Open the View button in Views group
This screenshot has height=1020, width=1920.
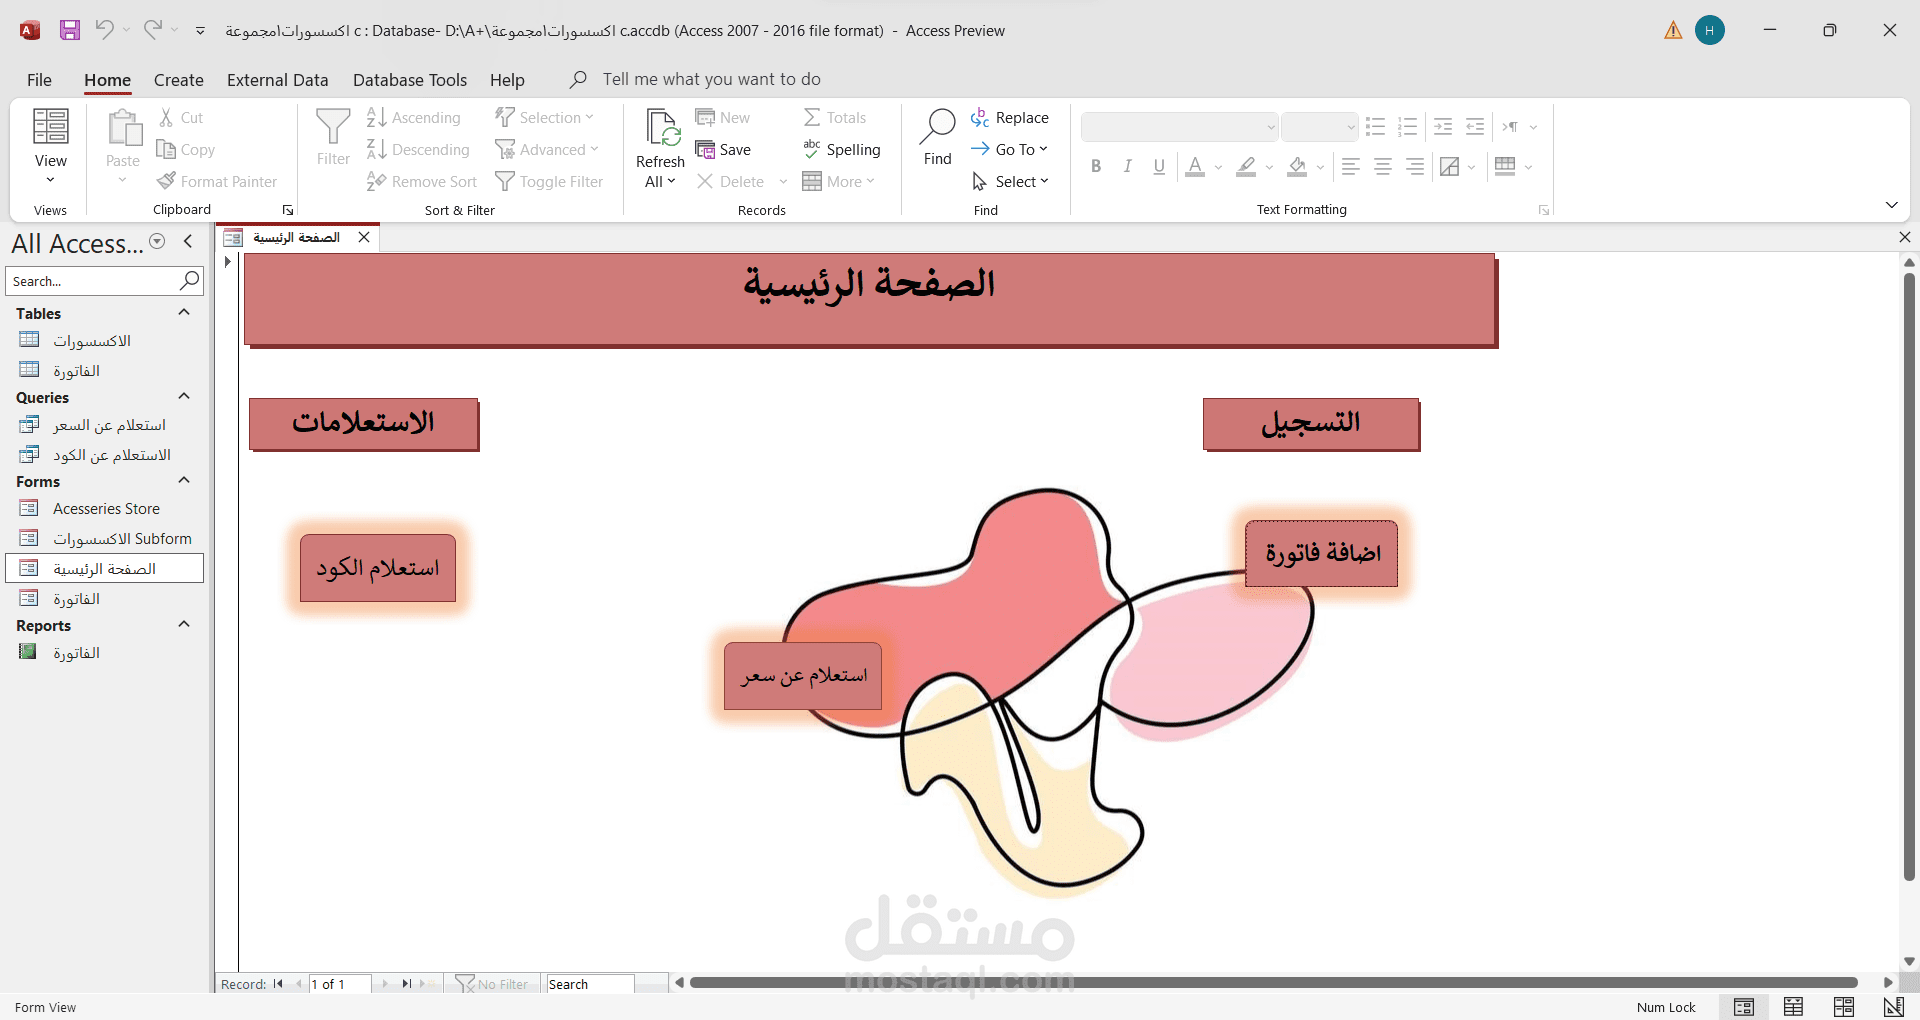coord(51,148)
